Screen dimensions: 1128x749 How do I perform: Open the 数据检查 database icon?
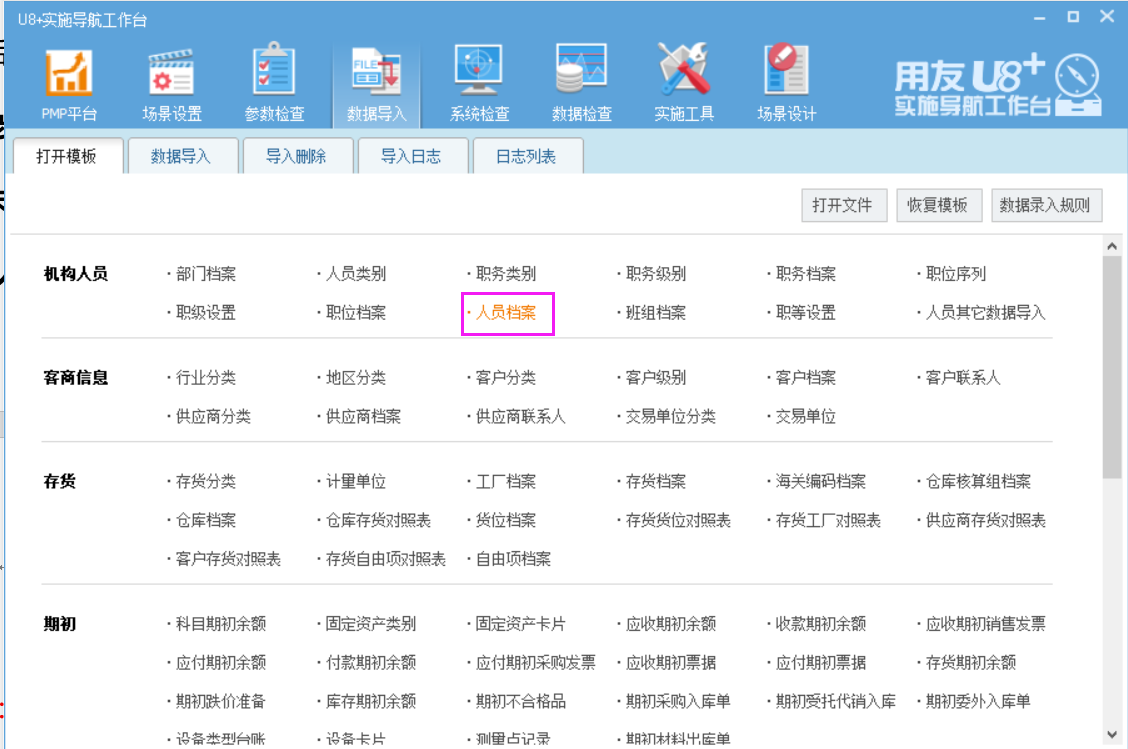[x=581, y=83]
